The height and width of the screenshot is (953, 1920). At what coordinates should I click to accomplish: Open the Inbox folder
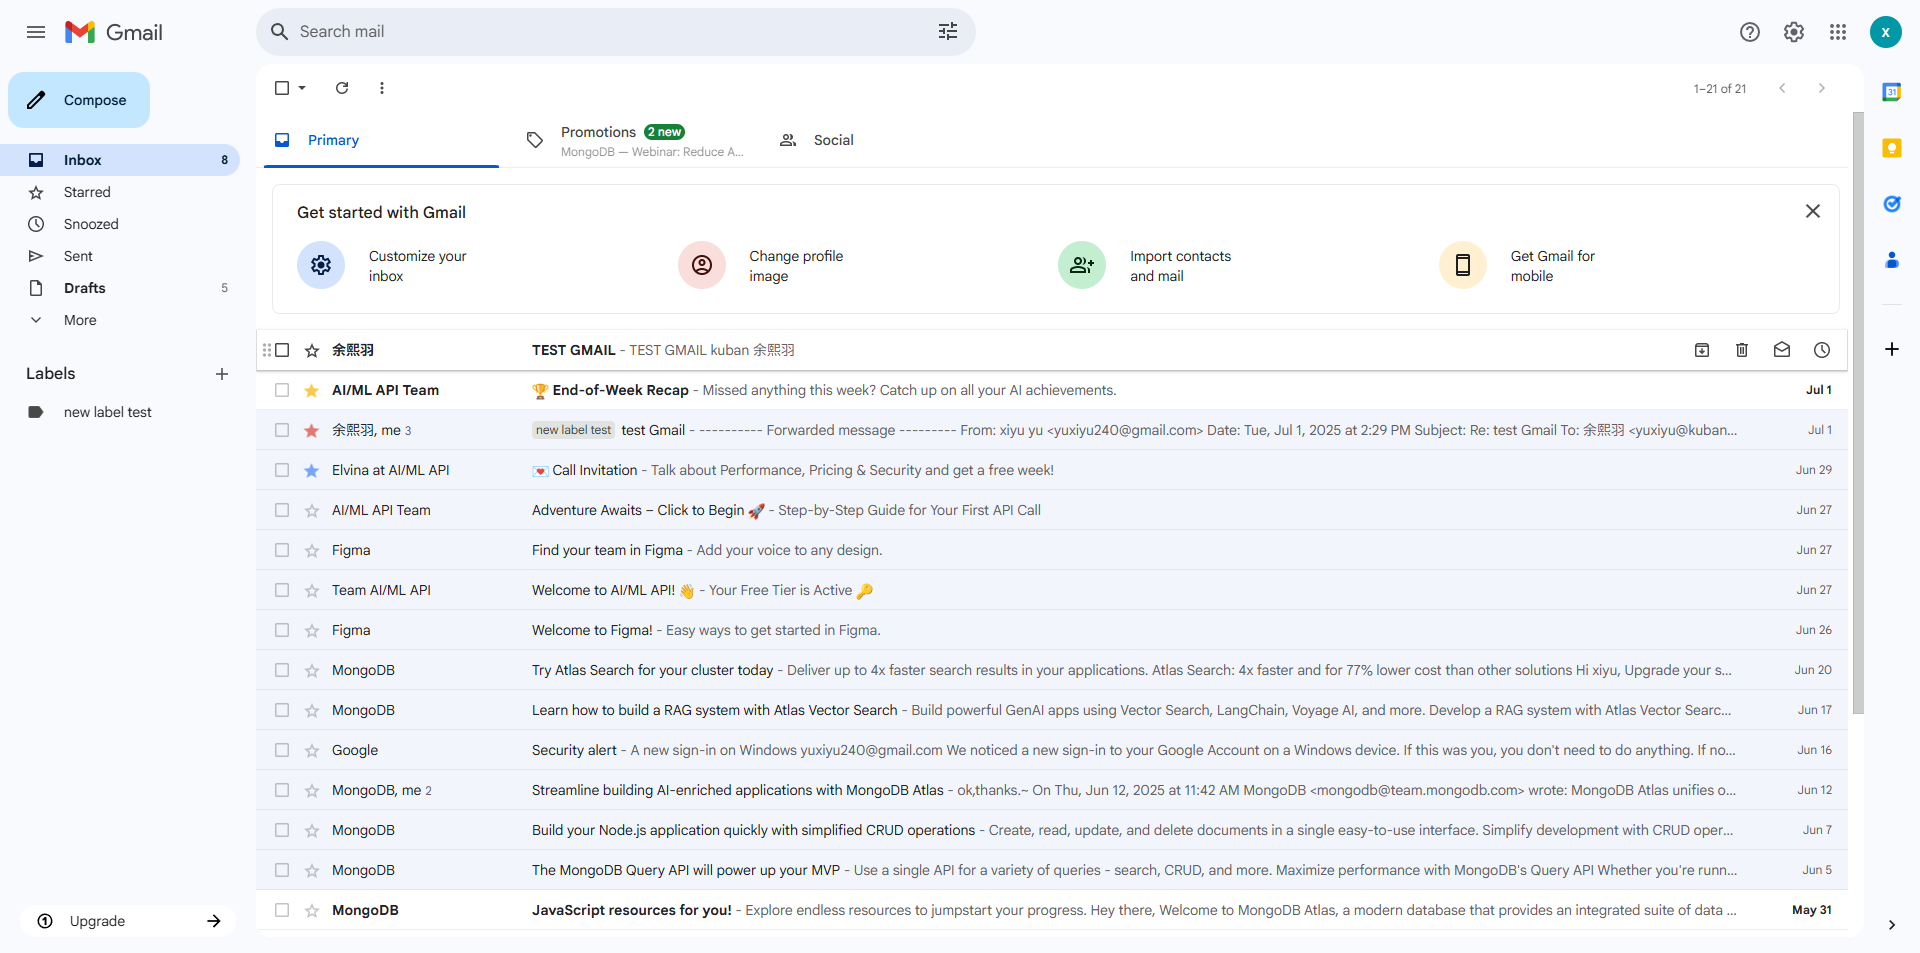120,160
